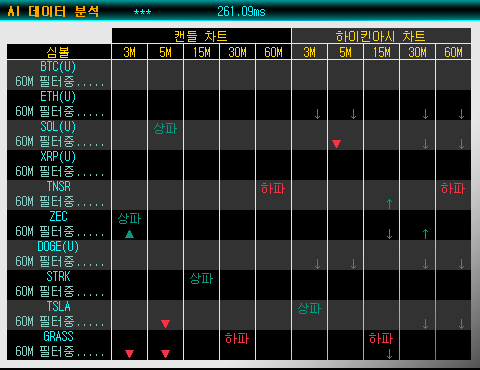The height and width of the screenshot is (370, 480).
Task: Click 하파 in TNSR candle 60M cell
Action: (x=273, y=188)
